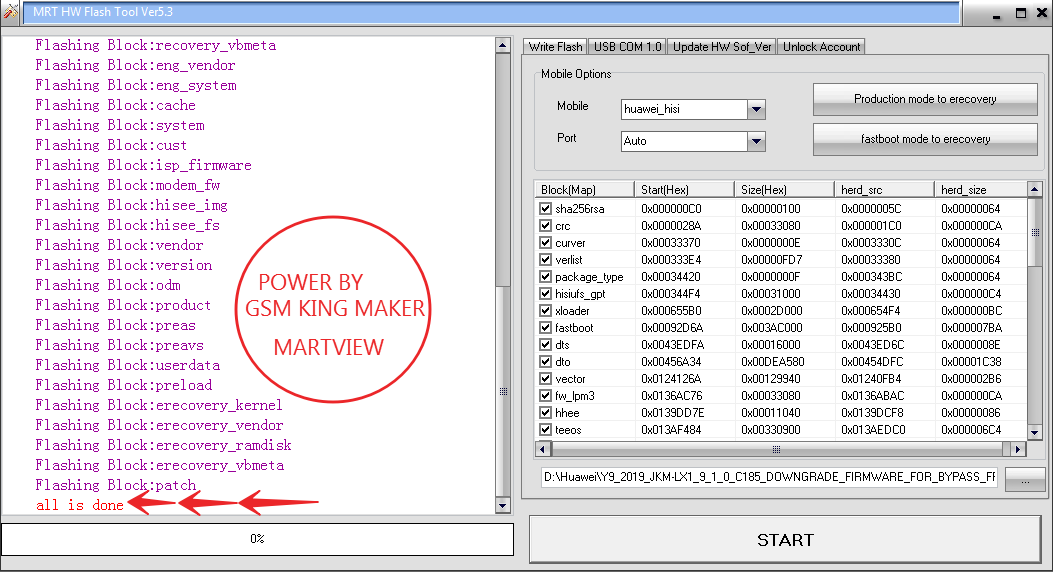Uncheck the teeos block checkbox
Viewport: 1053px width, 572px height.
click(545, 430)
